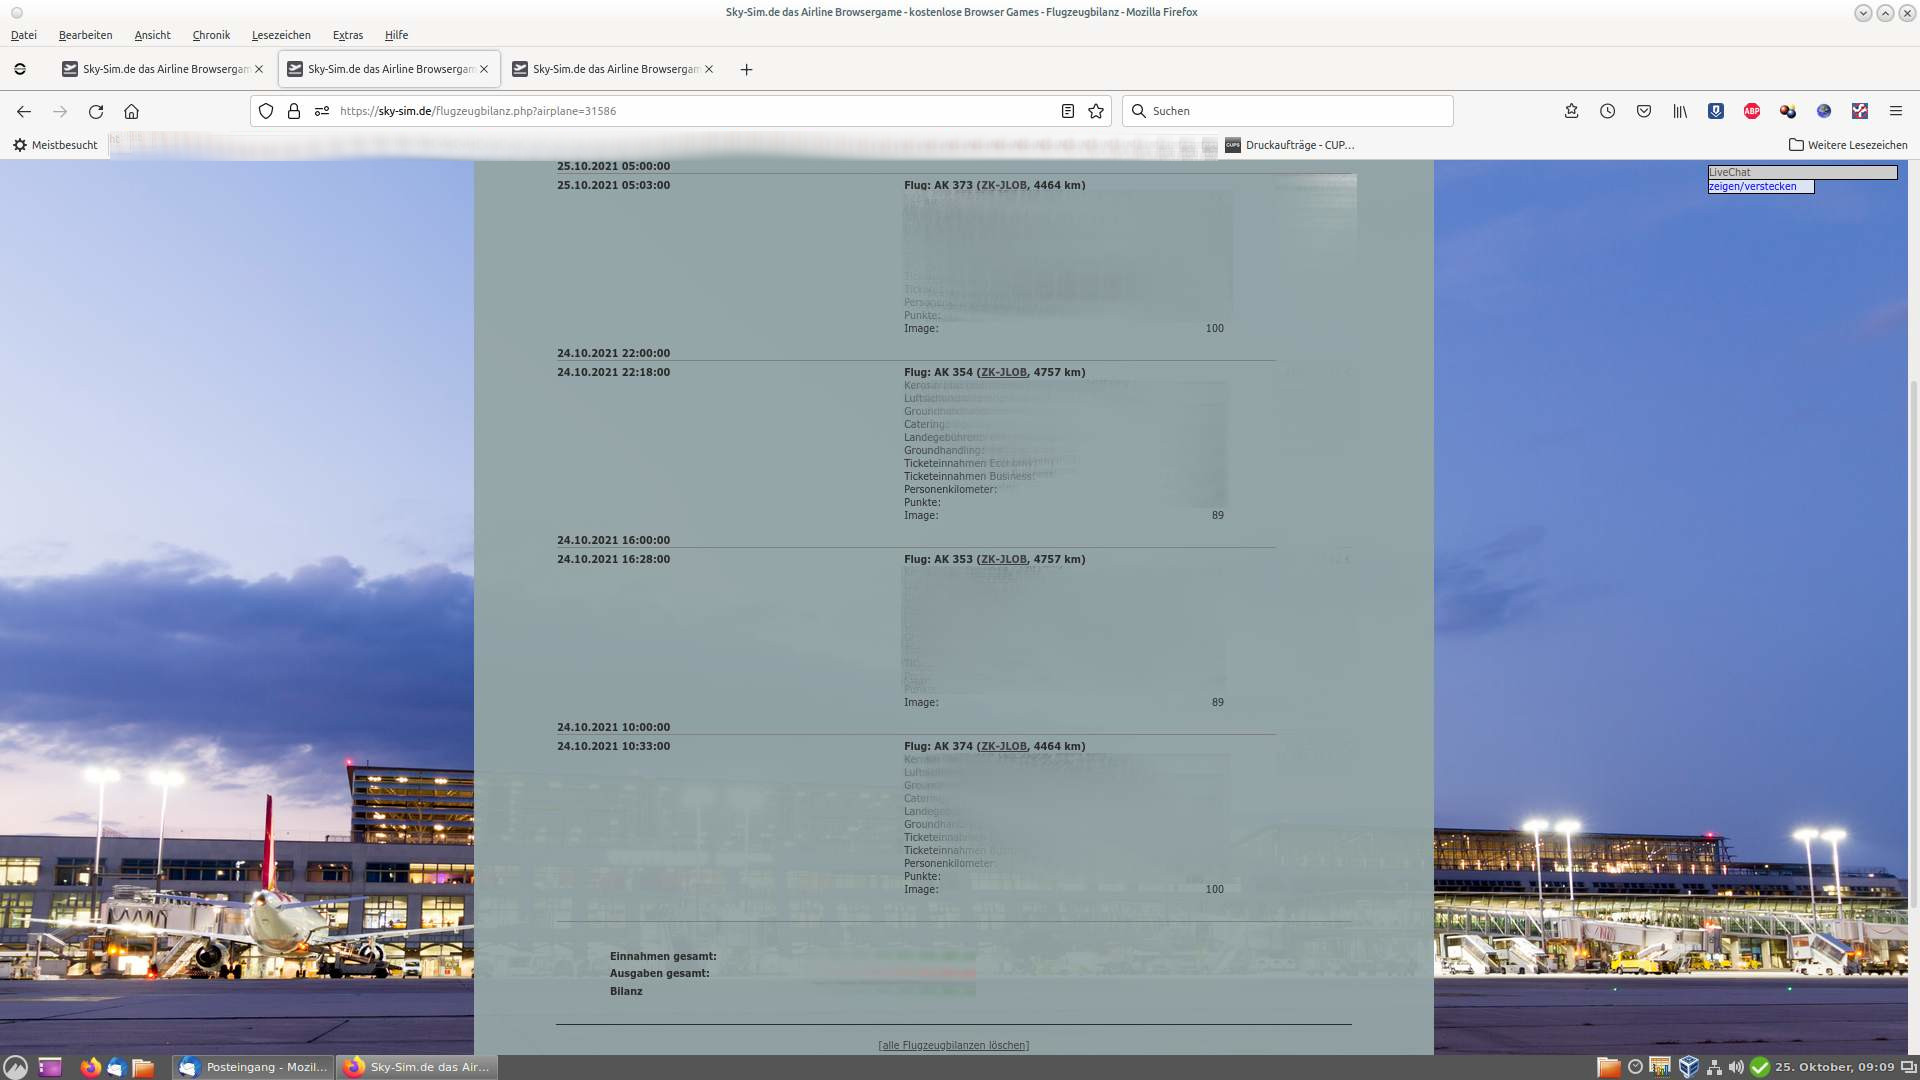This screenshot has width=1920, height=1080.
Task: Reload the current page
Action: [96, 111]
